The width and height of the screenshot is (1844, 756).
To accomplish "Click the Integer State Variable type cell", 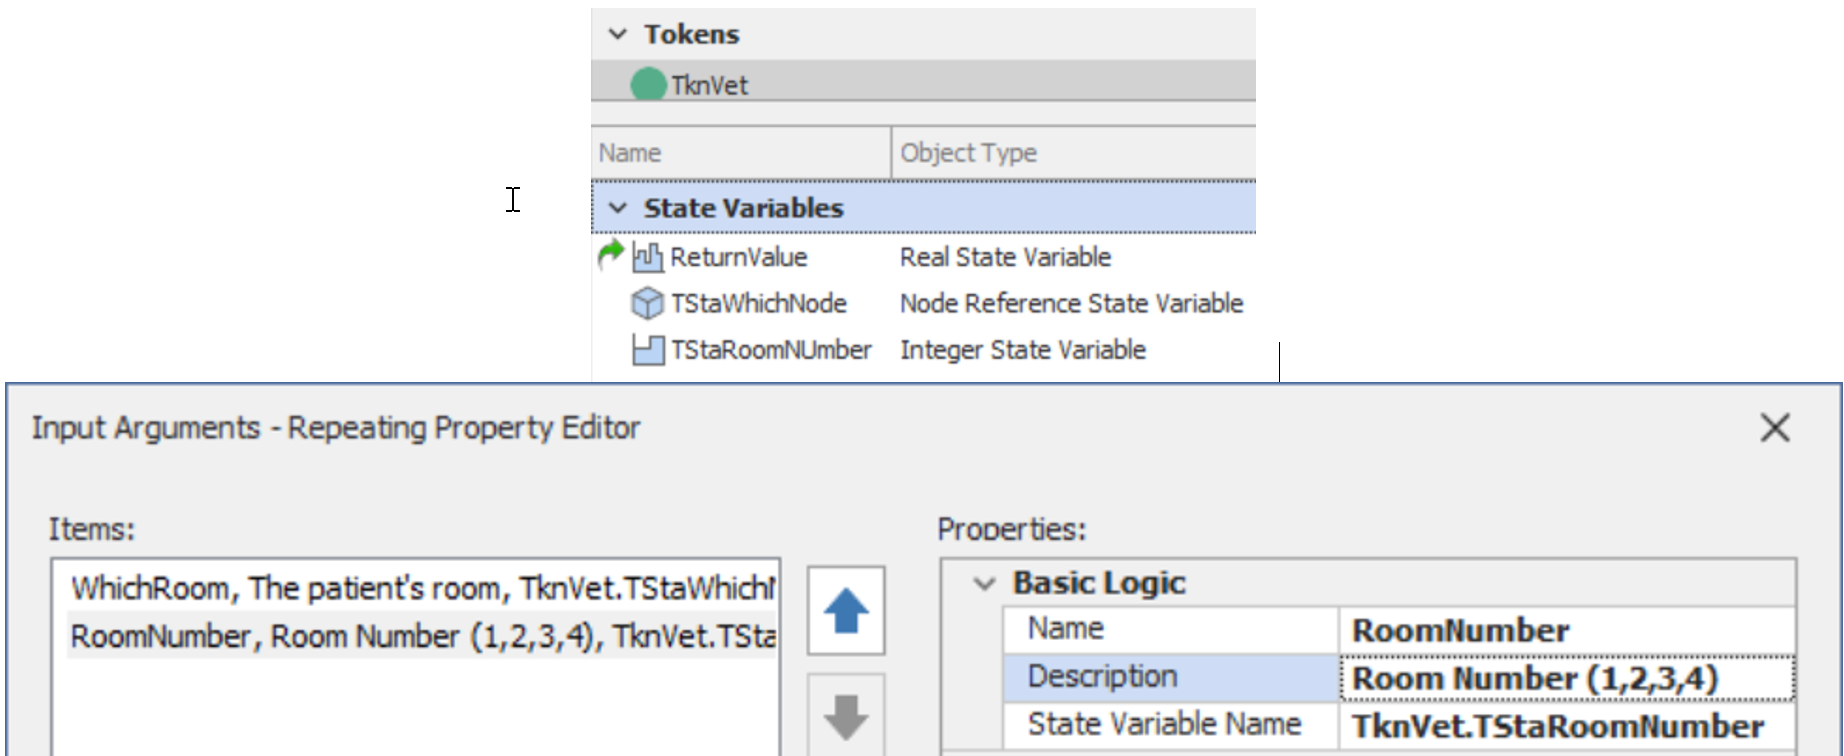I will coord(1023,350).
